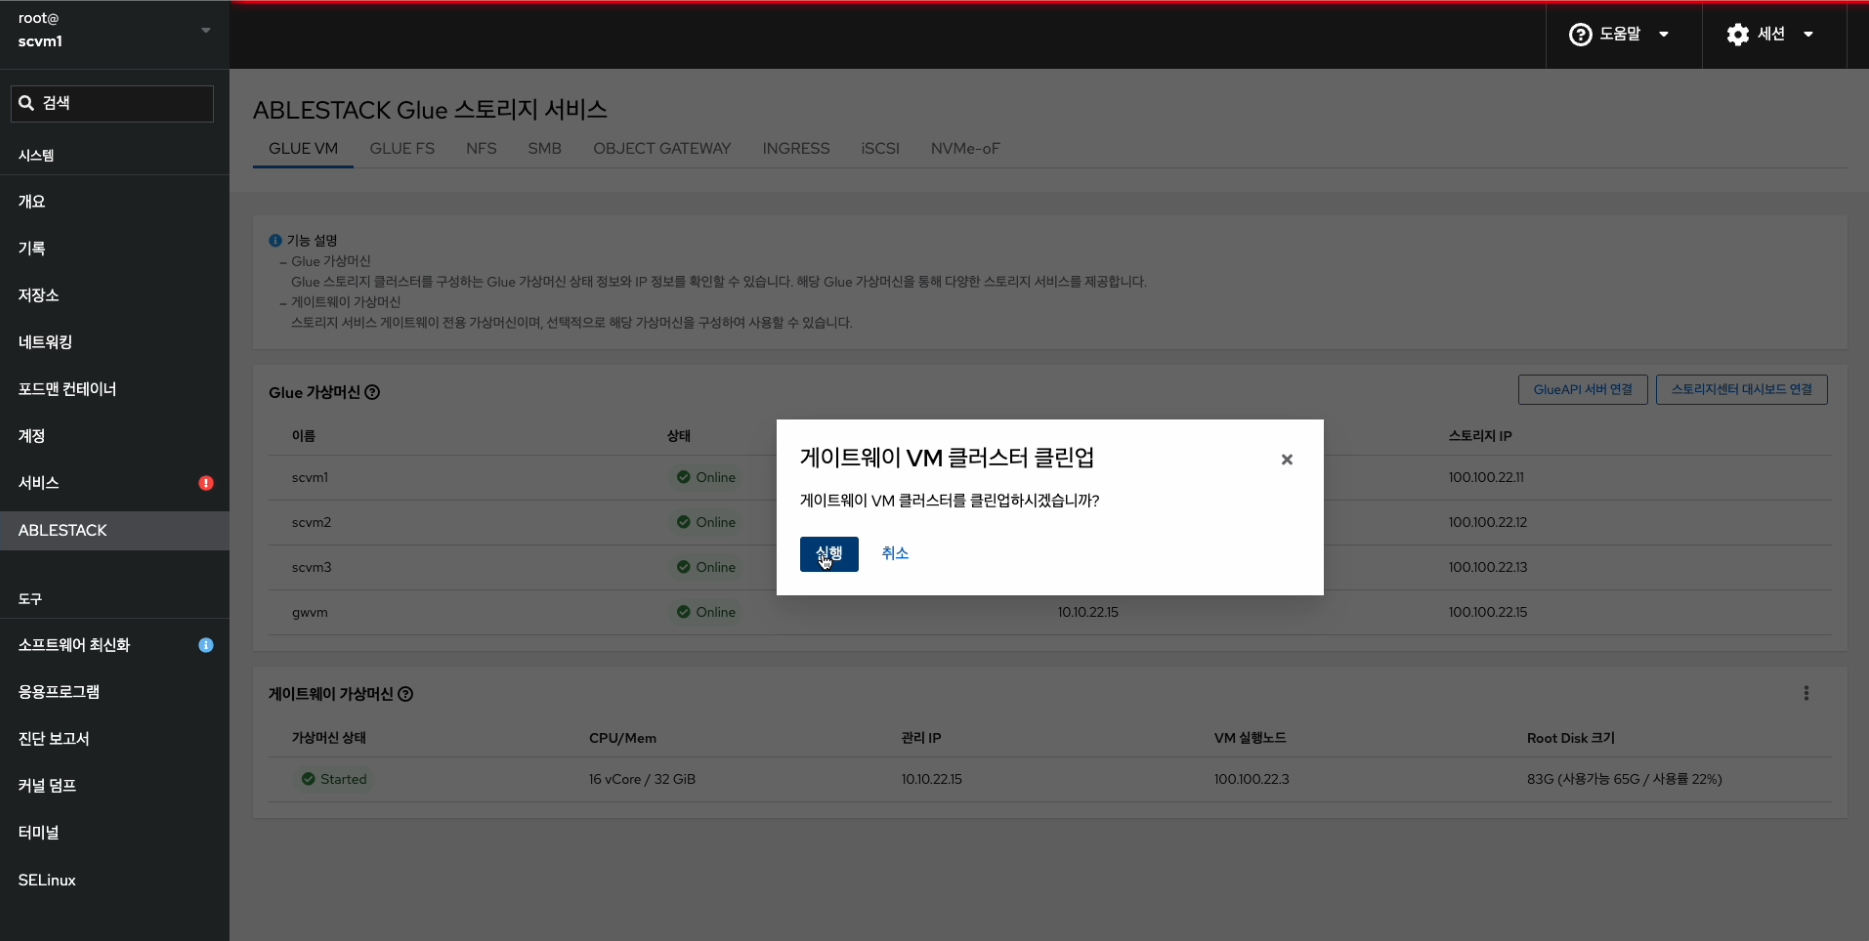Click the help icon next to 게이트웨이 가상머신
The height and width of the screenshot is (941, 1869).
point(405,694)
